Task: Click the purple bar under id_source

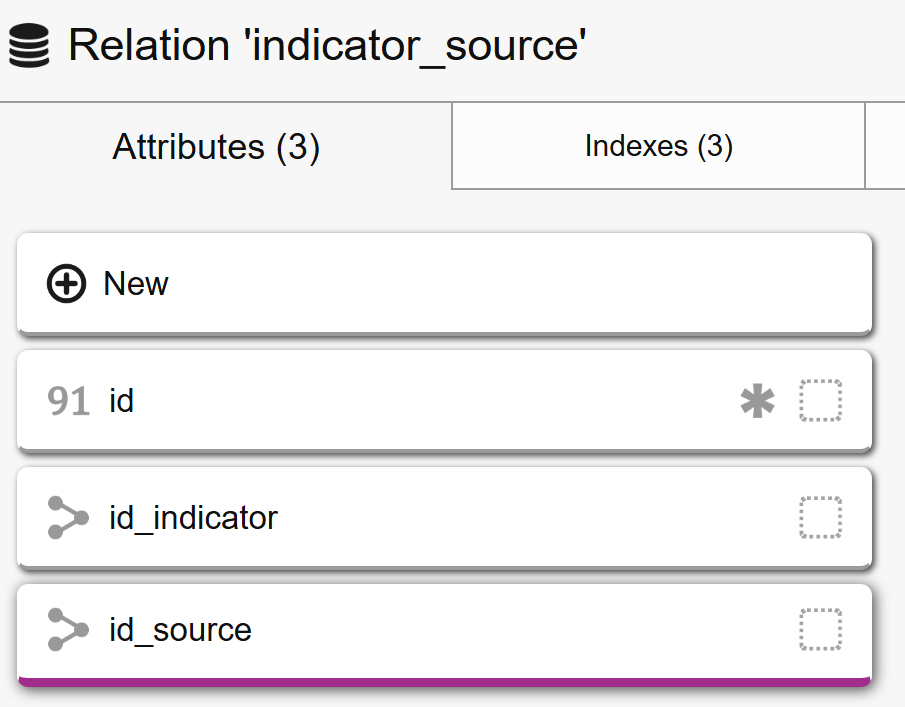Action: (444, 682)
